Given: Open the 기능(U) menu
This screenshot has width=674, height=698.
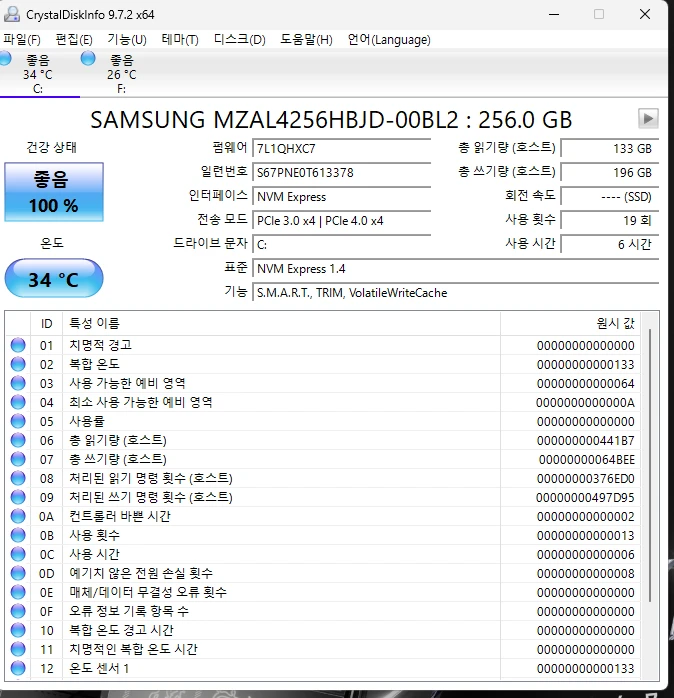Looking at the screenshot, I should coord(127,40).
